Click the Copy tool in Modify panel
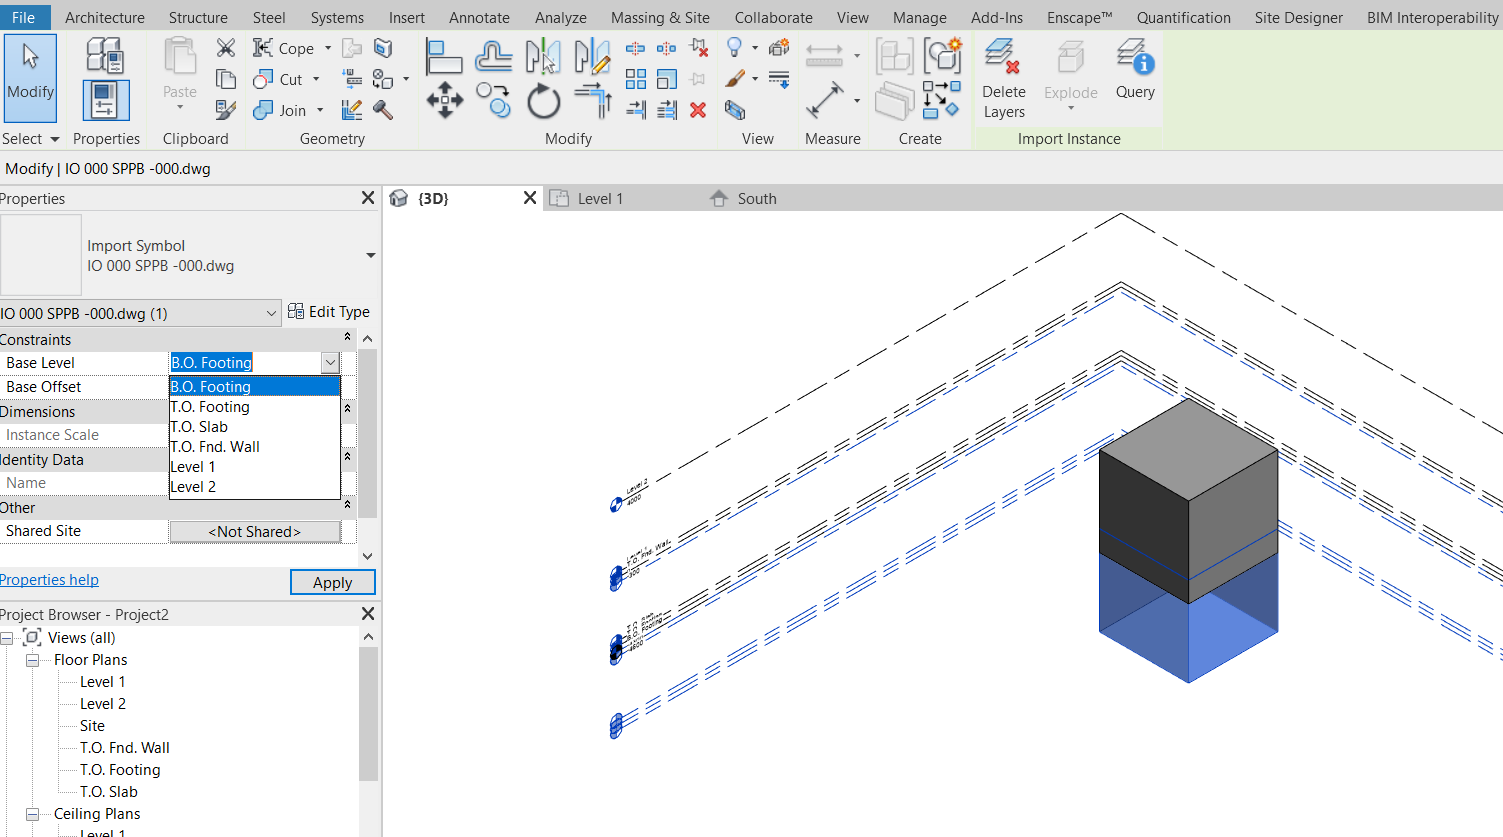The image size is (1503, 837). (493, 100)
